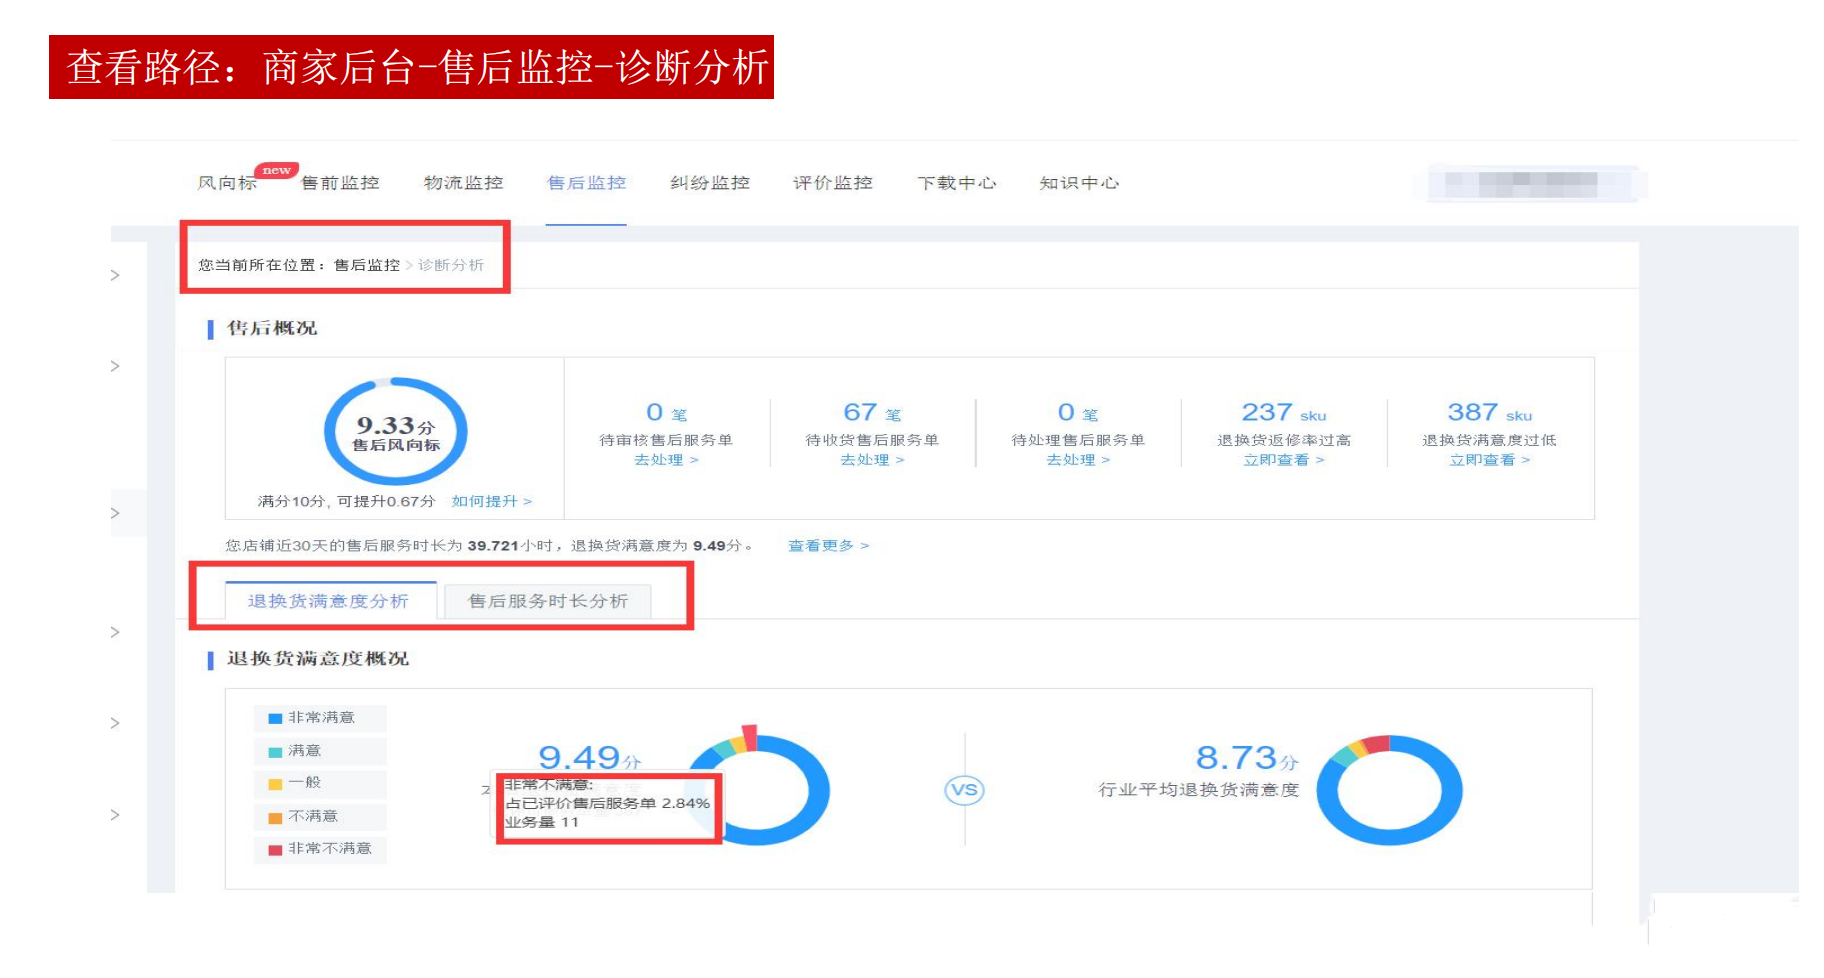Click 诊断分析 breadcrumb text

tap(451, 265)
